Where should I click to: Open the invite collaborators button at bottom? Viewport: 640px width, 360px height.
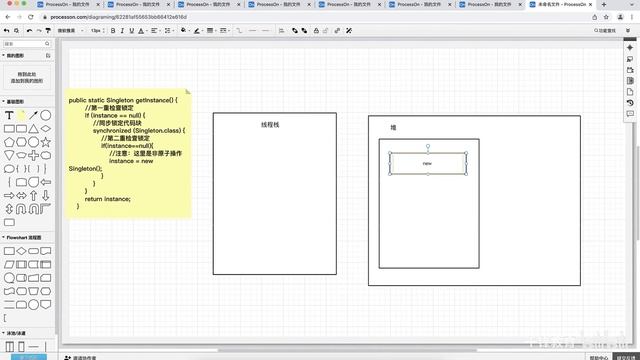pos(80,358)
